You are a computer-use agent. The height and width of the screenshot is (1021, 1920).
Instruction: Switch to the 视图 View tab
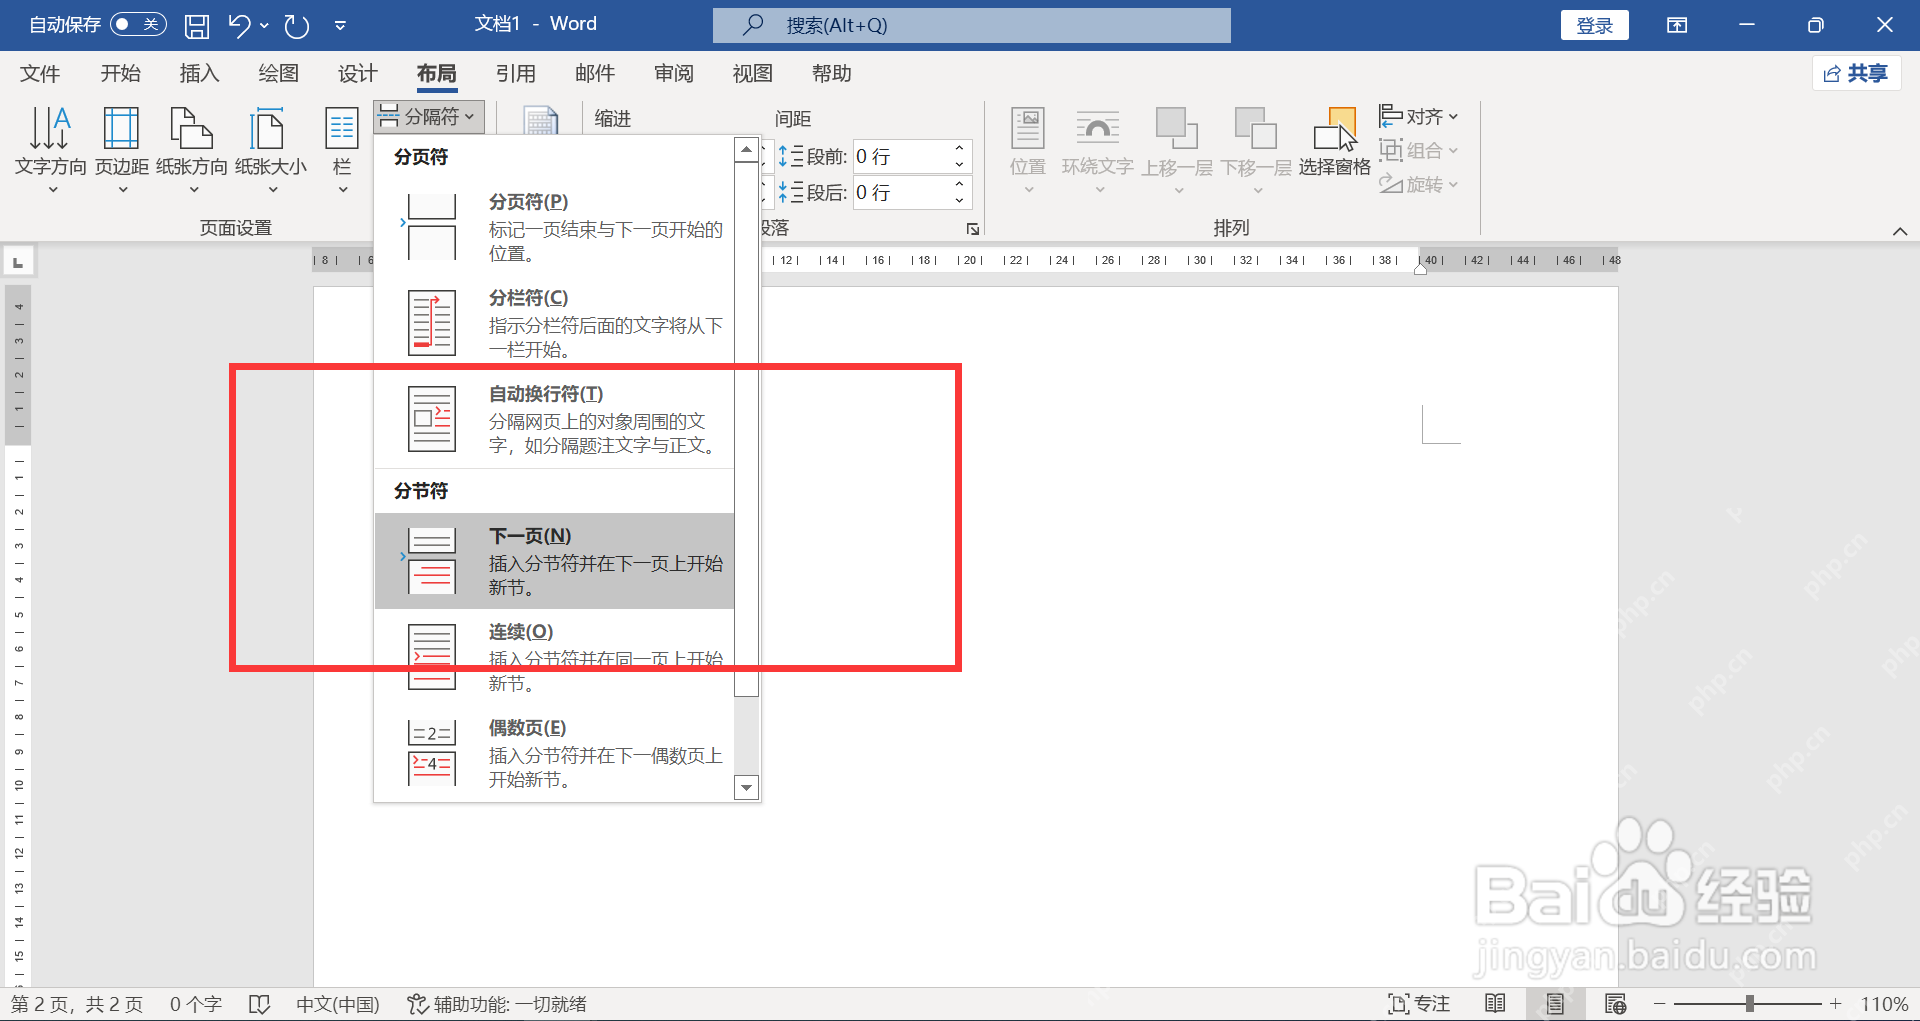(x=752, y=74)
